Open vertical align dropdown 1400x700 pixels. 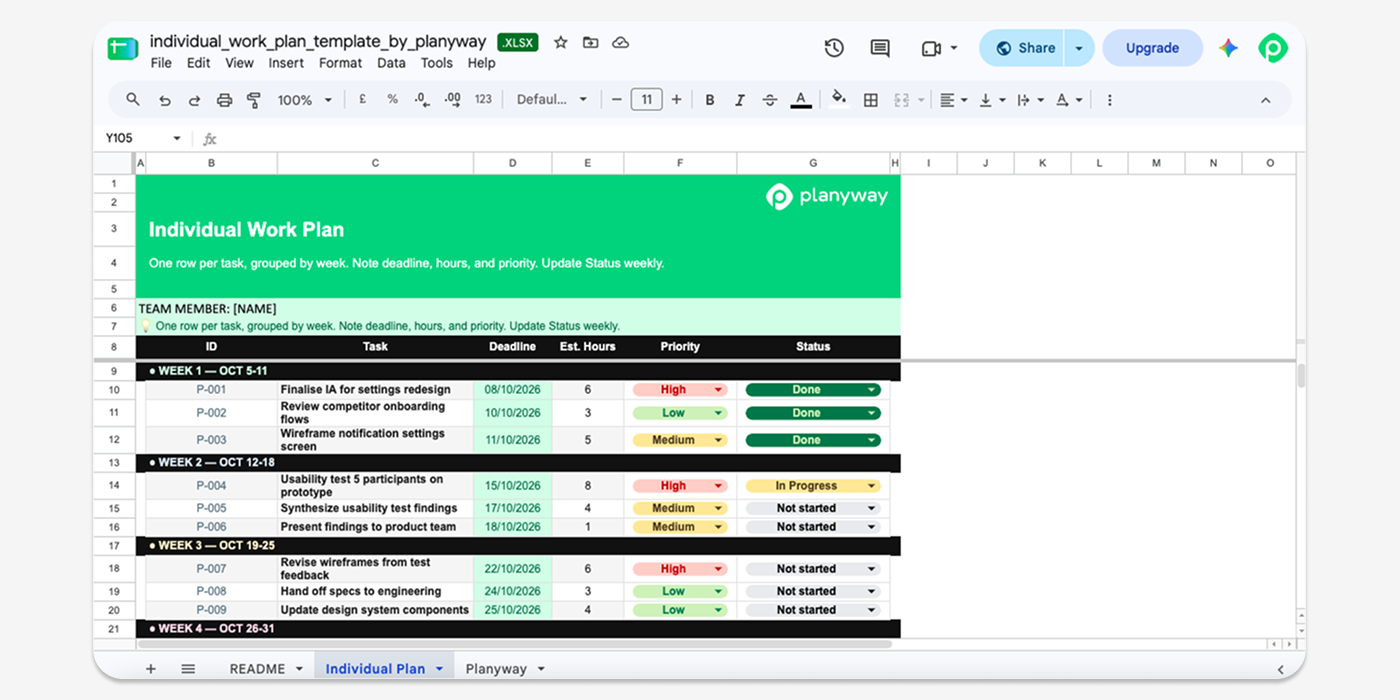(x=993, y=100)
